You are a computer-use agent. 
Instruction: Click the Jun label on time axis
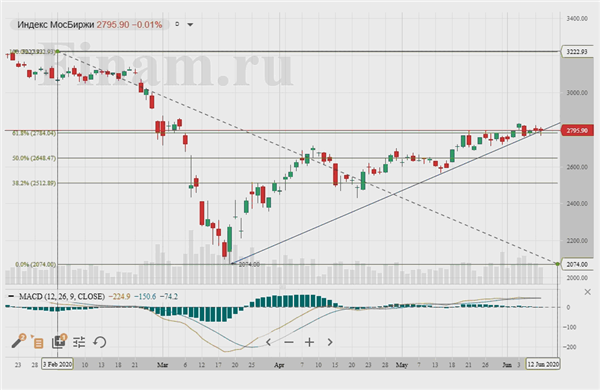[x=507, y=365]
